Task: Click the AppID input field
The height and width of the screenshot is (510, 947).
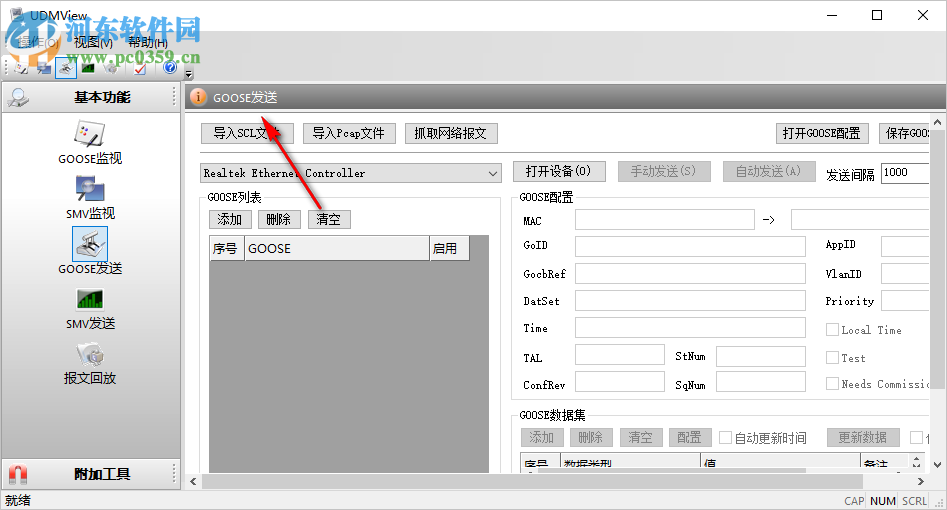Action: 905,247
